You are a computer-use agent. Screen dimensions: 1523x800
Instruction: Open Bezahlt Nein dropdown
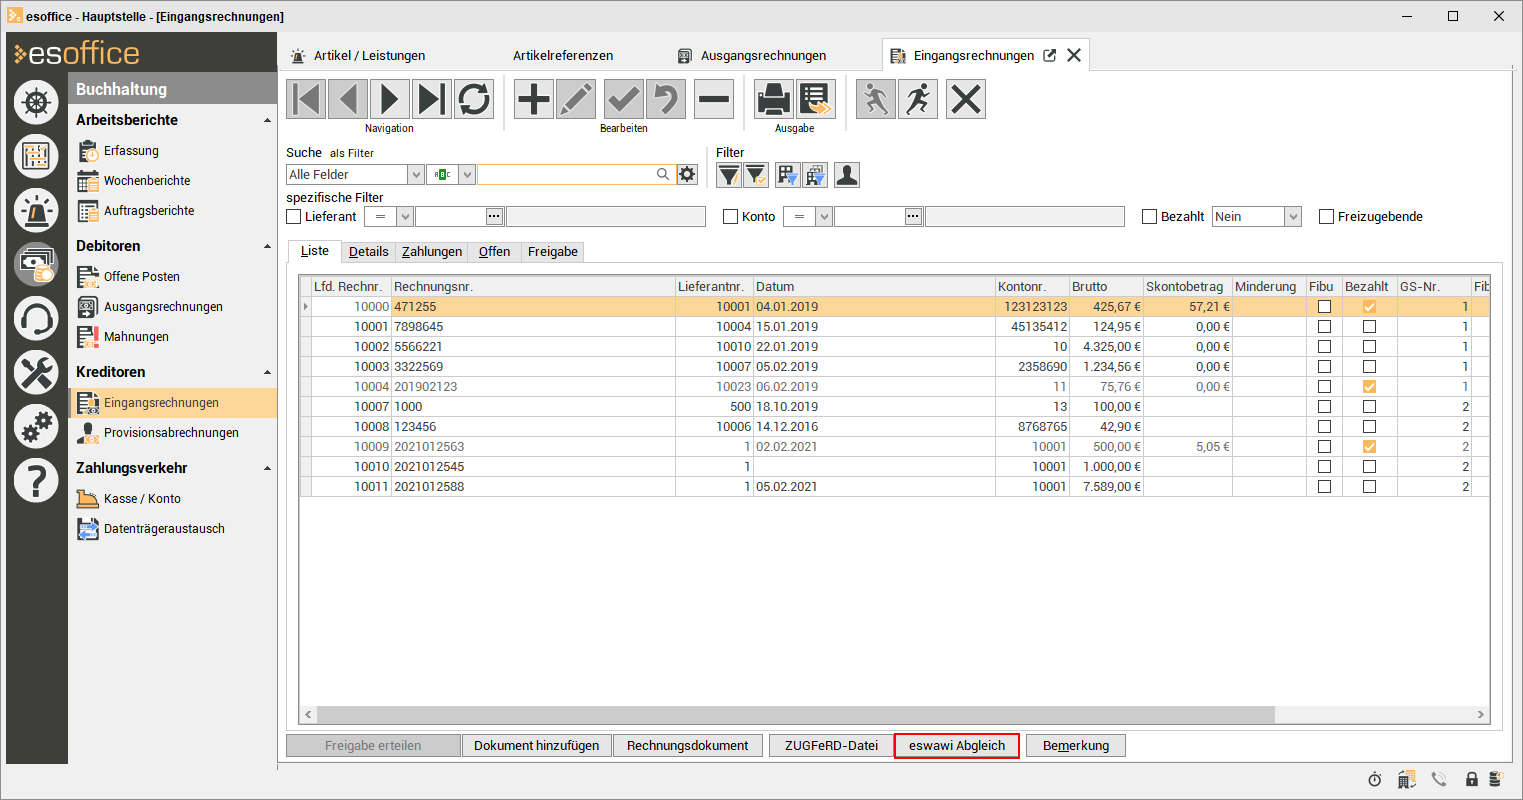pos(1293,216)
